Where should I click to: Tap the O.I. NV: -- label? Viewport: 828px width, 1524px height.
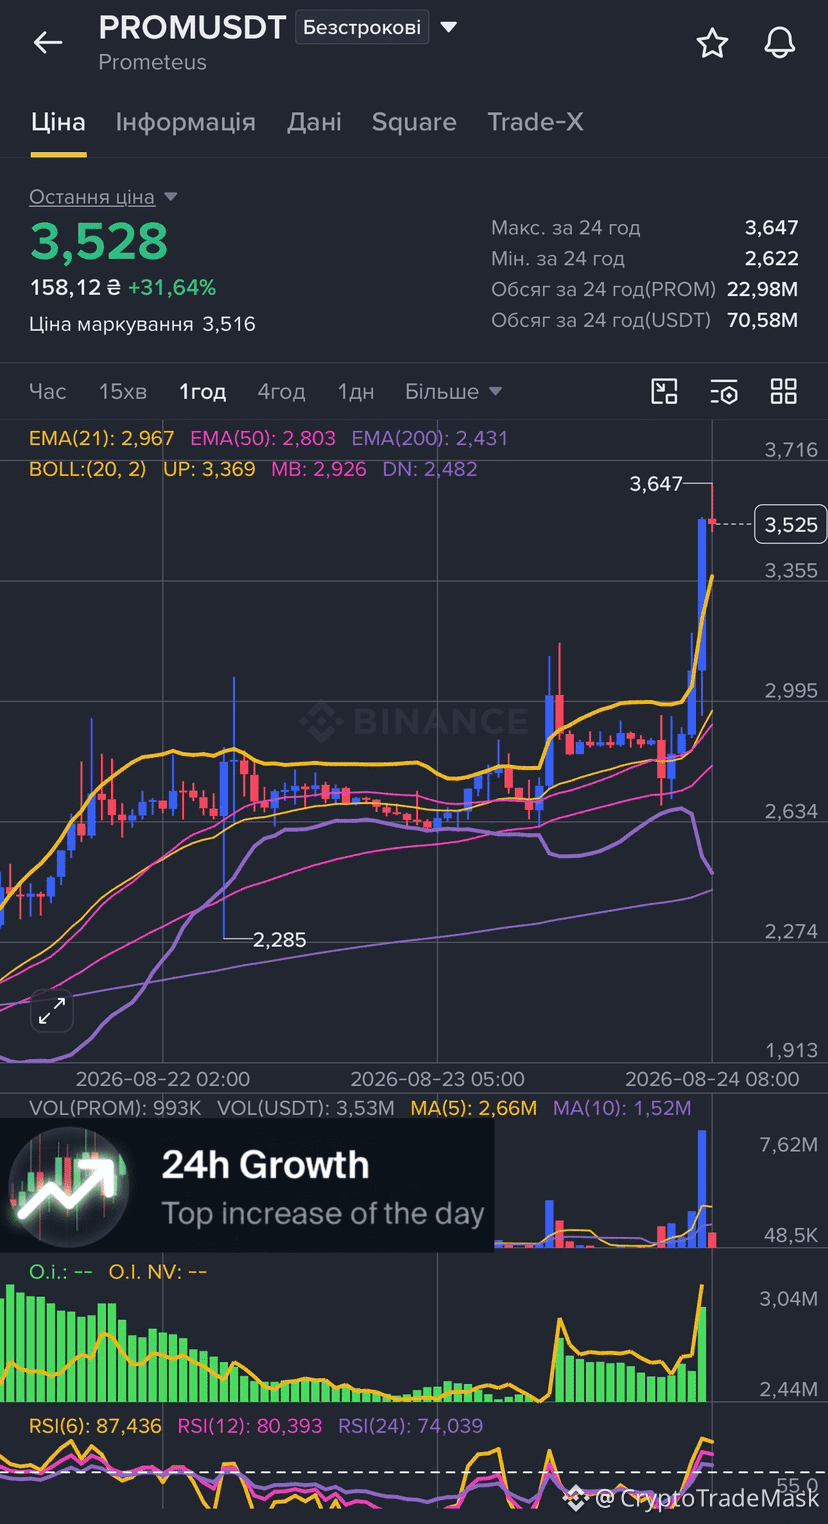(x=158, y=1272)
